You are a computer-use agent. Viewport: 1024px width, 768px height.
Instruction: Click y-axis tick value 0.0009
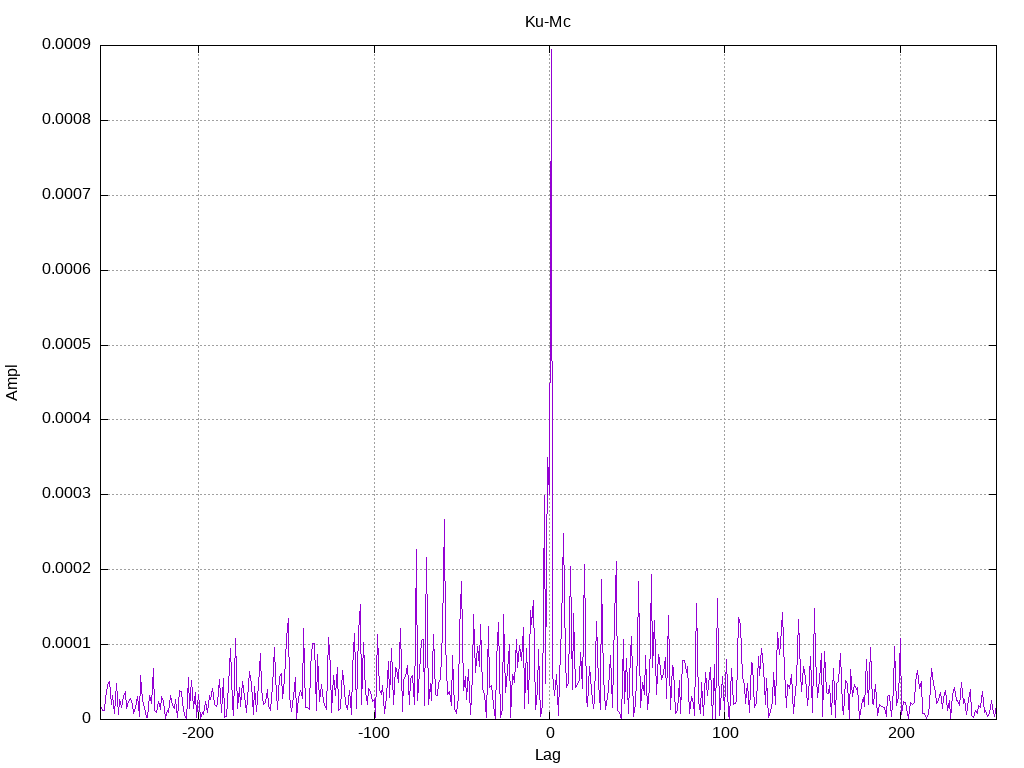tap(67, 44)
